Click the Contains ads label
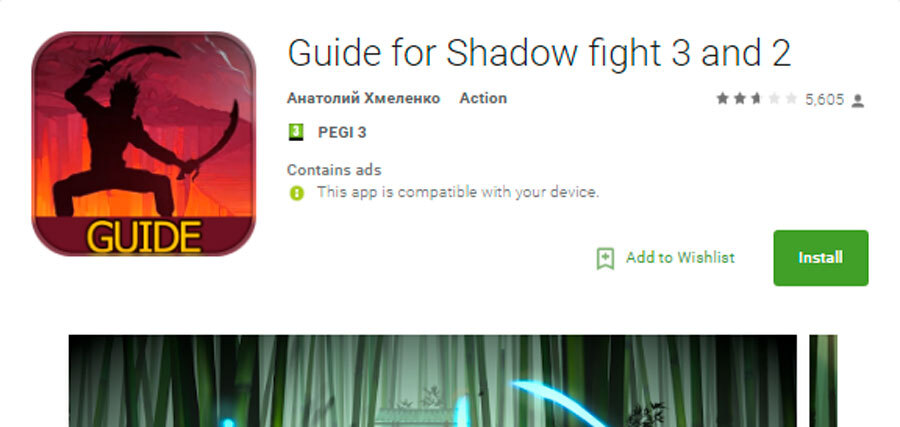900x427 pixels. [x=334, y=170]
